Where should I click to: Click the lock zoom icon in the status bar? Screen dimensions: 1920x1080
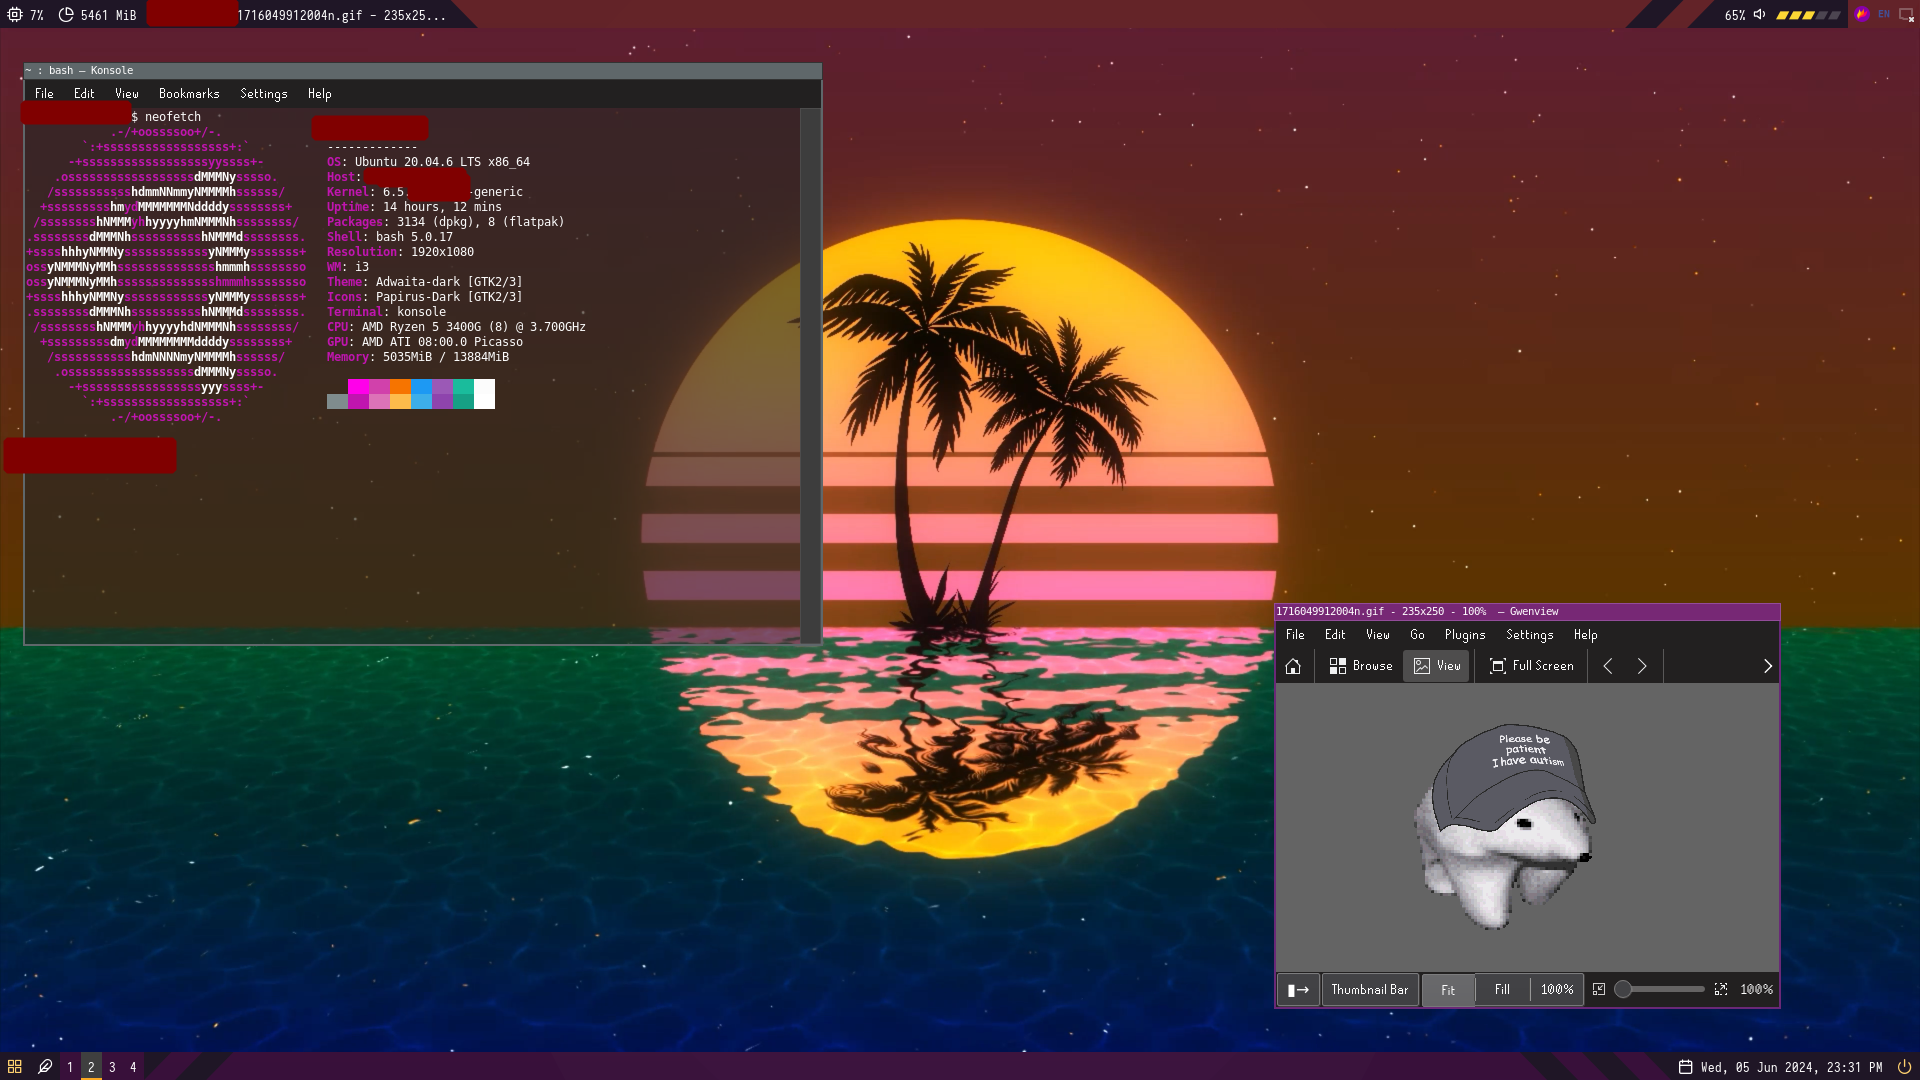[x=1723, y=989]
